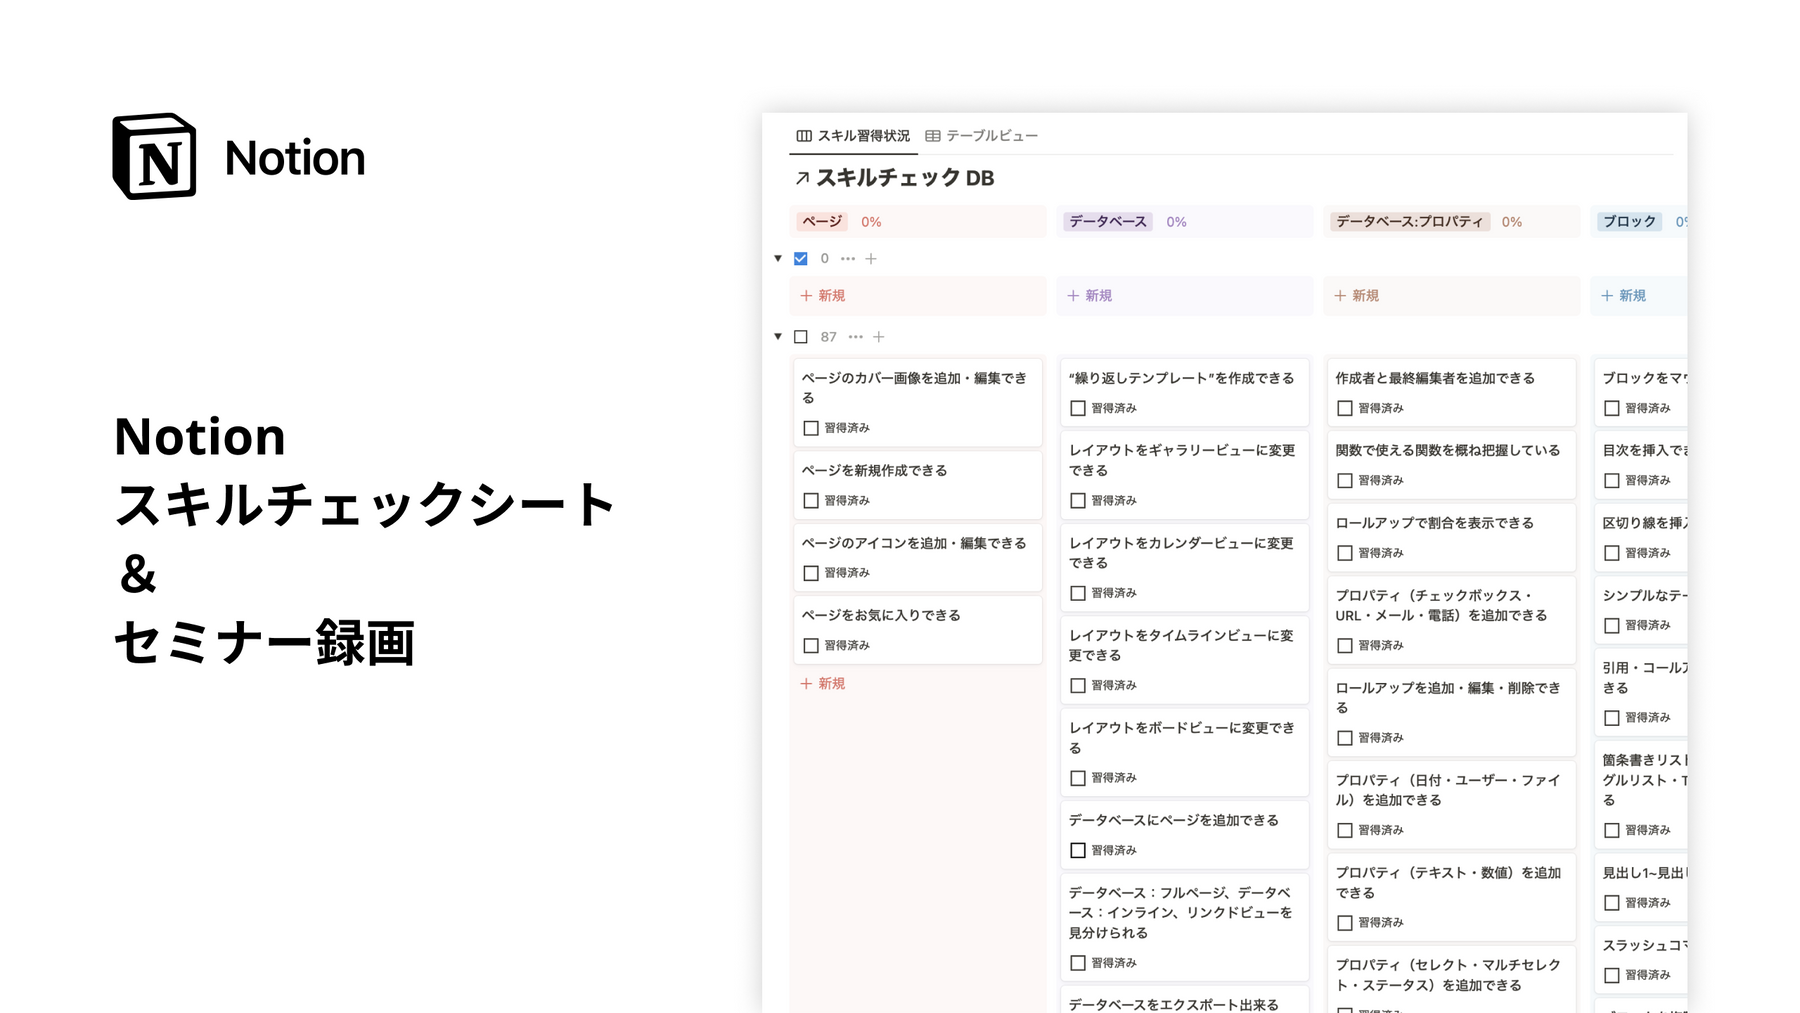Collapse the checked group 0 triangle
Screen dimensions: 1800x1013
778,258
